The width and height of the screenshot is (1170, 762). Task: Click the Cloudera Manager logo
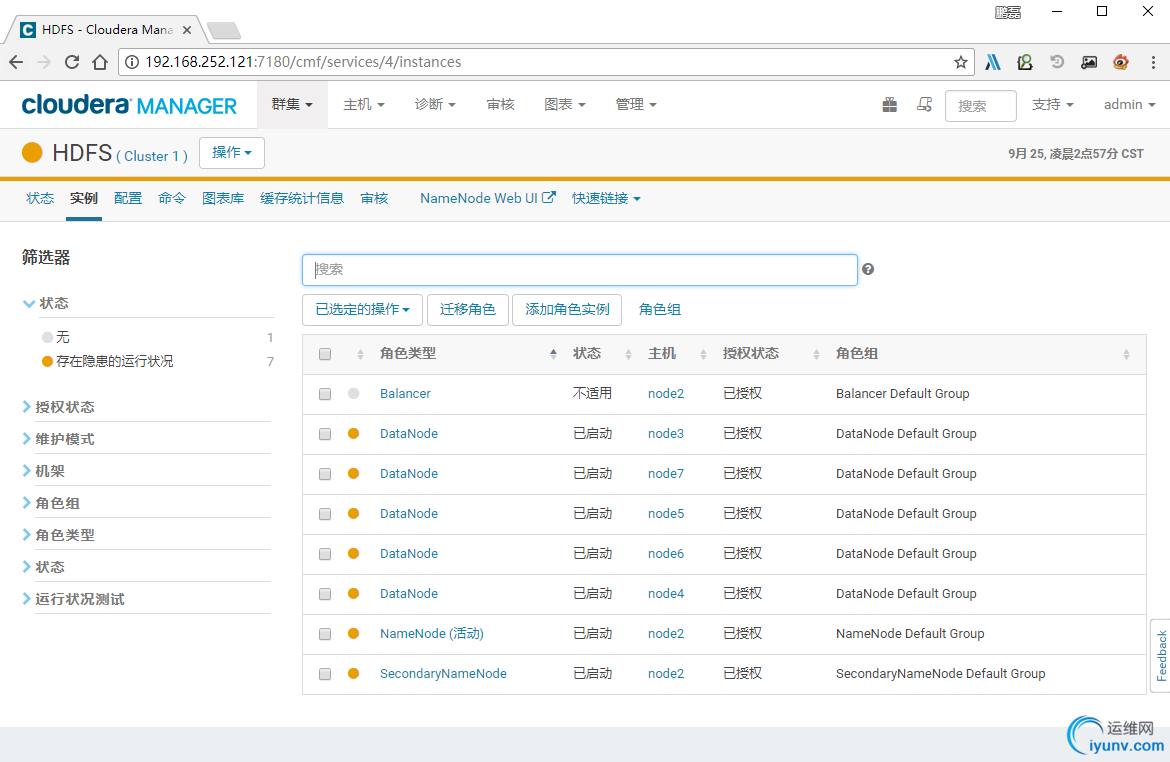click(129, 104)
